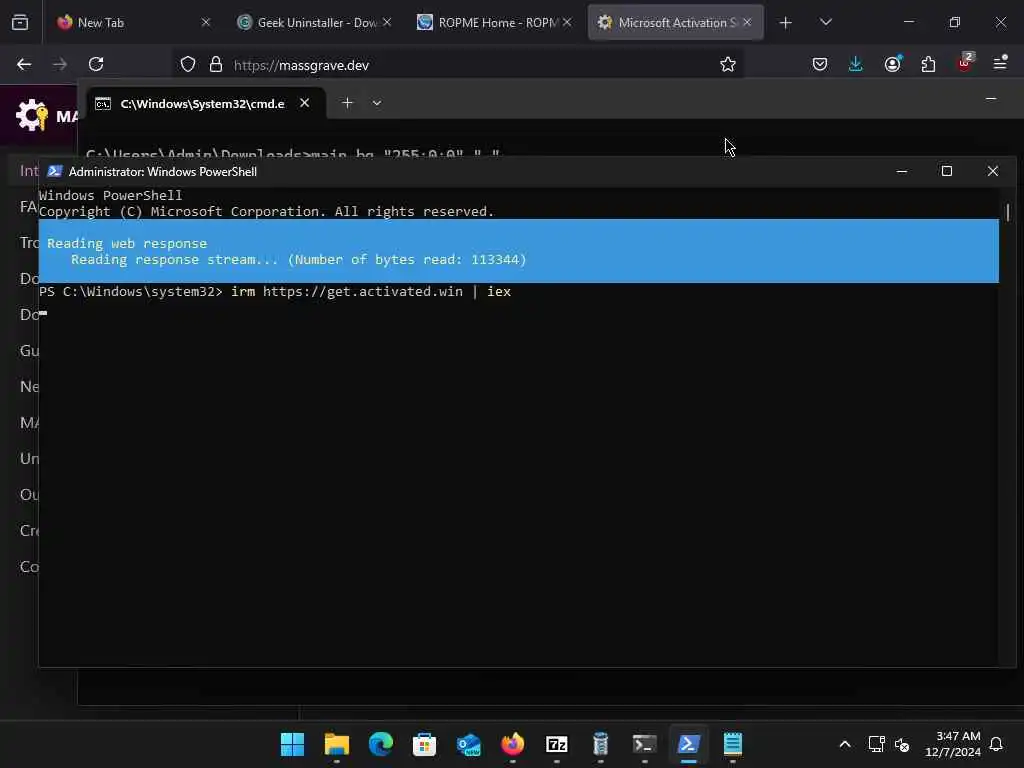The height and width of the screenshot is (768, 1024).
Task: Open Microsoft Store from taskbar
Action: click(x=424, y=744)
